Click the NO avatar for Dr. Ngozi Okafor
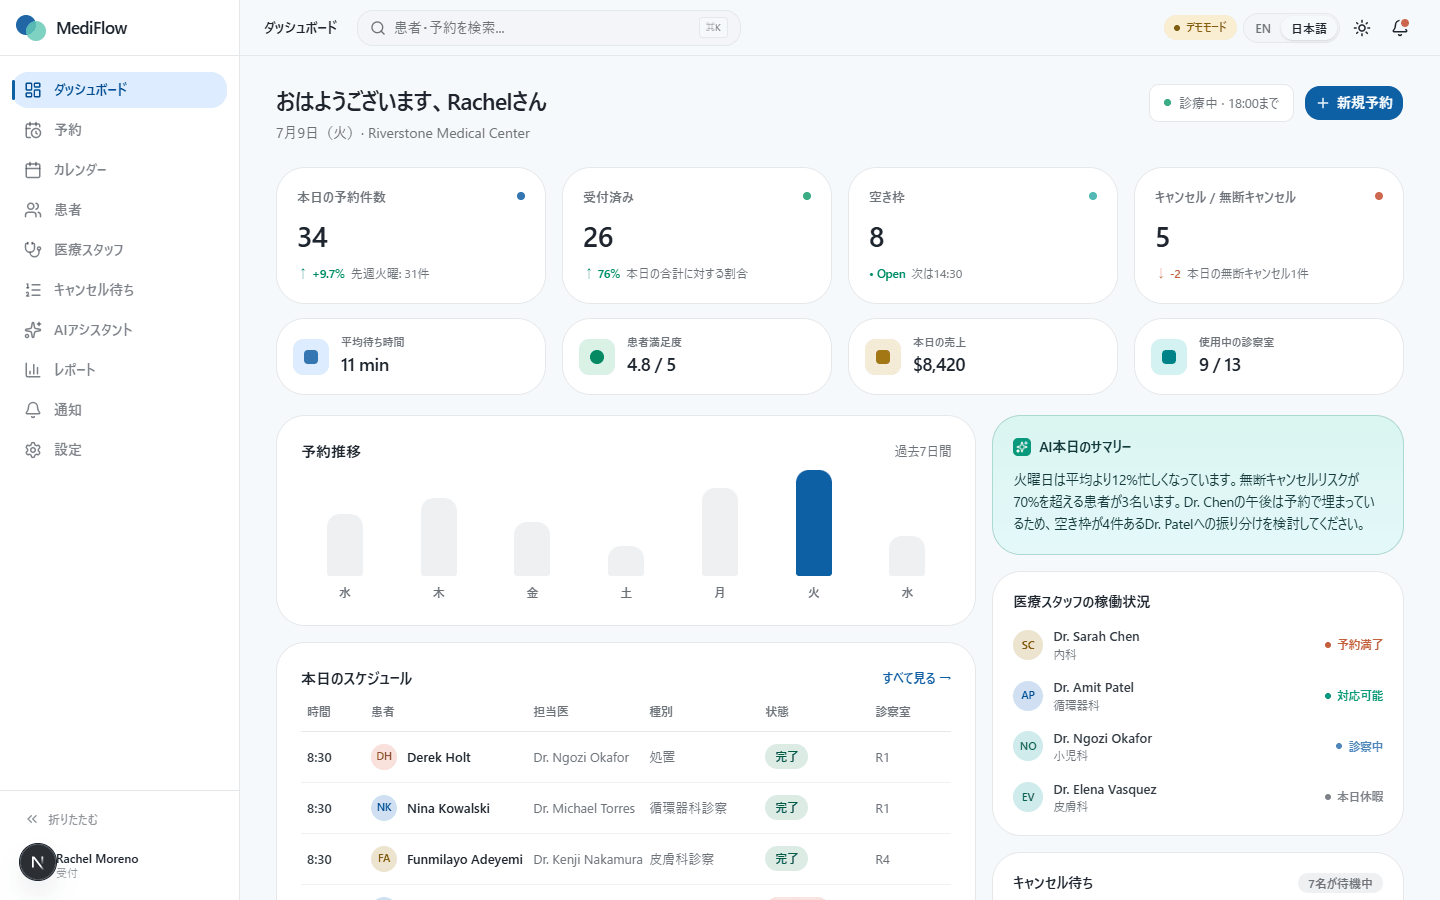The image size is (1440, 900). tap(1028, 747)
